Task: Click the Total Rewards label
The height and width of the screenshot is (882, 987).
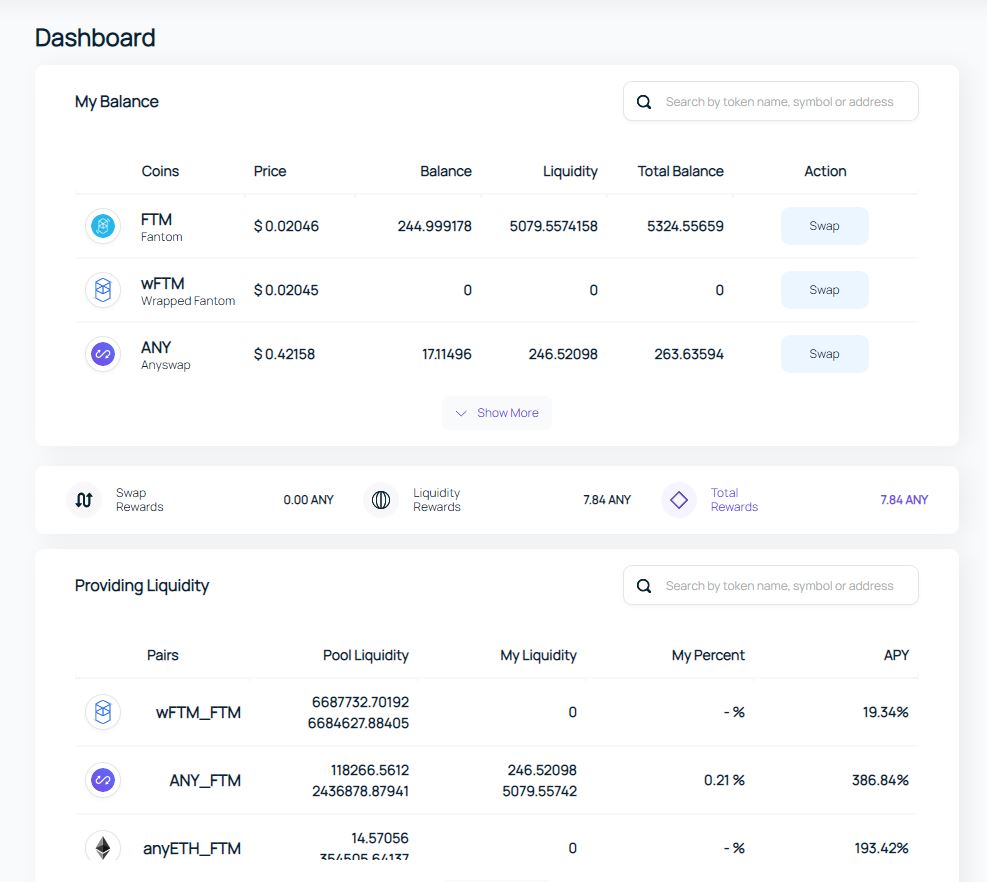Action: (x=735, y=500)
